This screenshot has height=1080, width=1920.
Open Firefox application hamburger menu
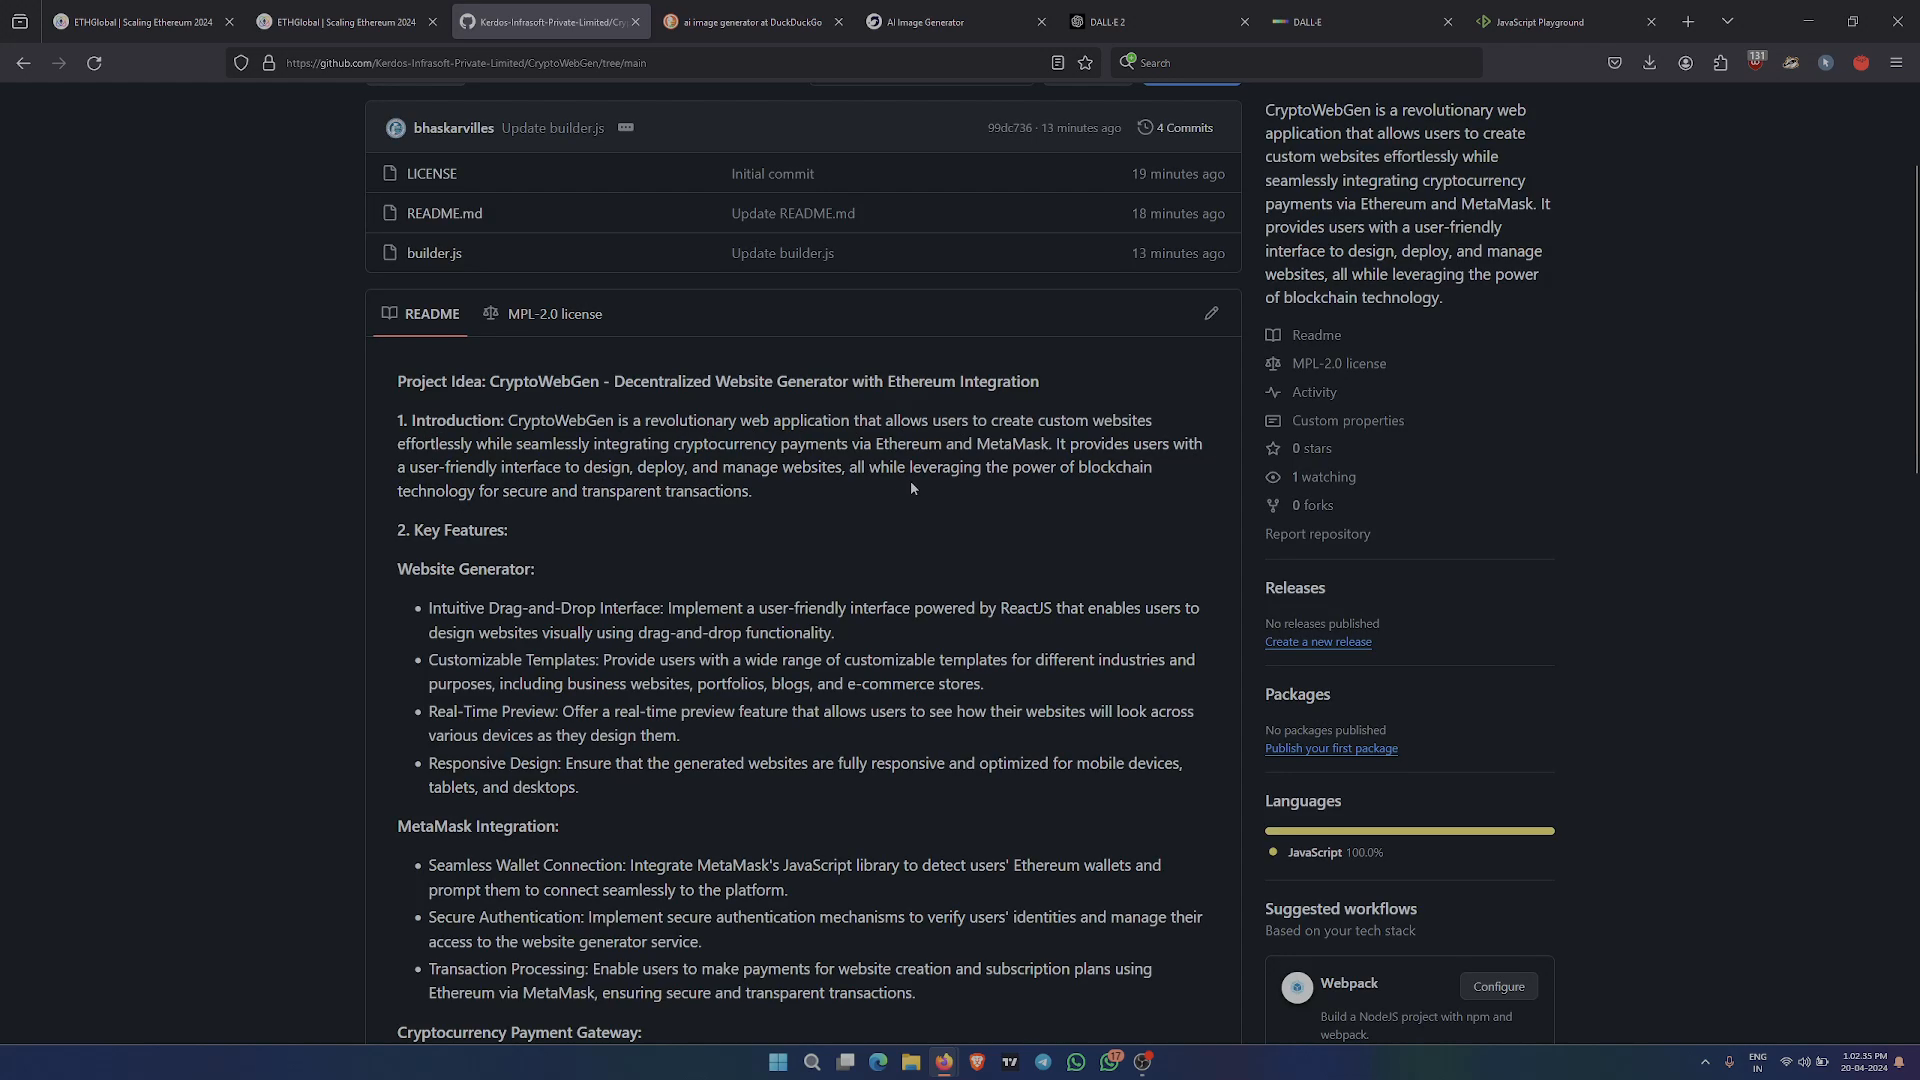[x=1896, y=62]
